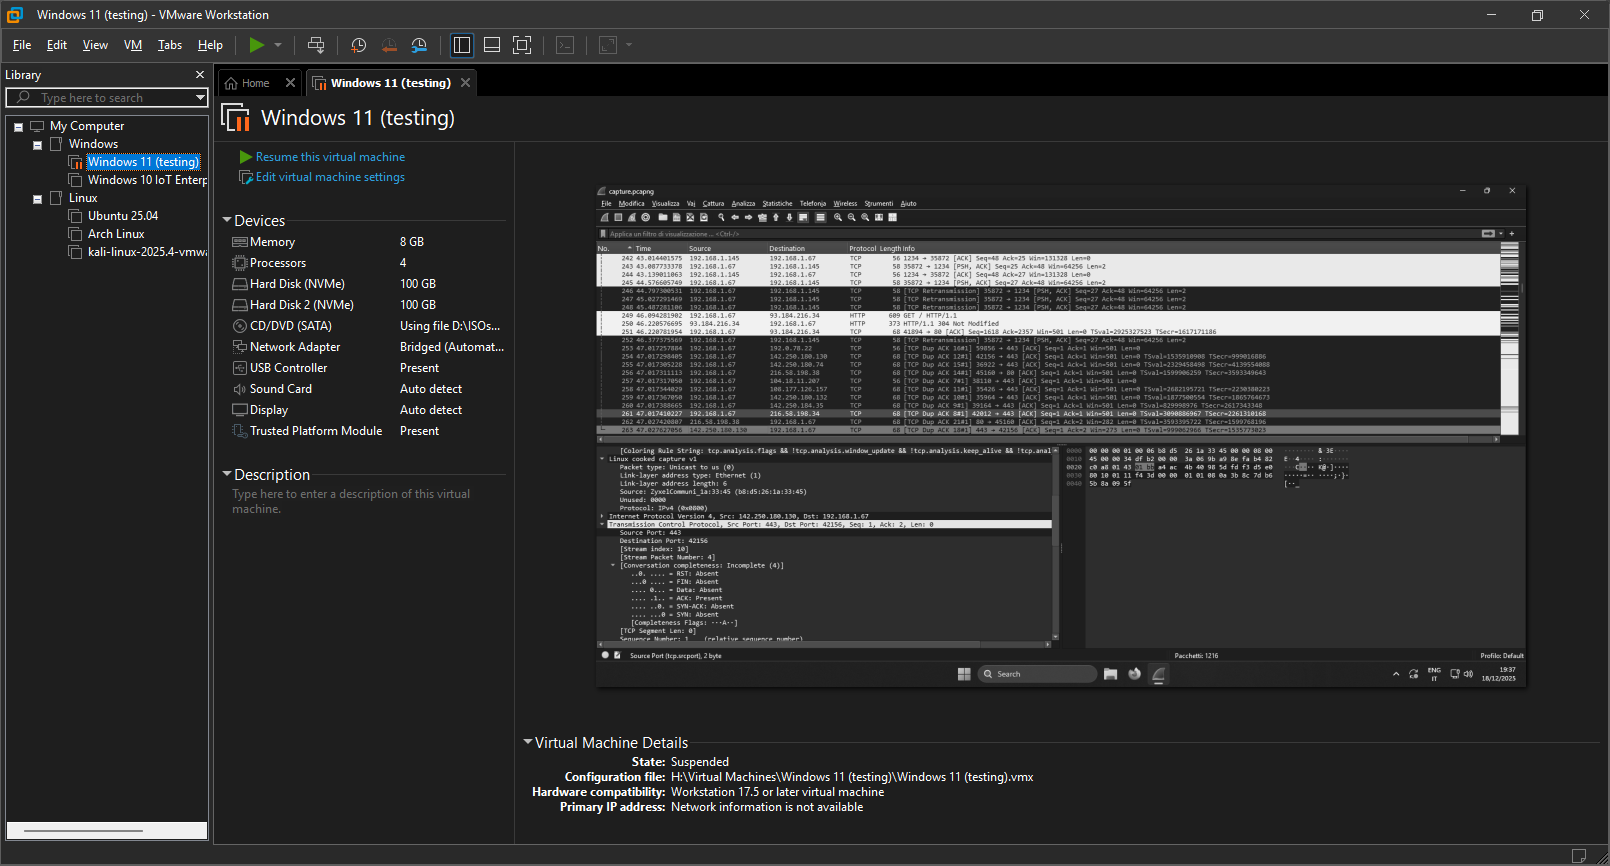Open the Snapshot Manager wrench icon
This screenshot has width=1610, height=866.
coord(419,45)
